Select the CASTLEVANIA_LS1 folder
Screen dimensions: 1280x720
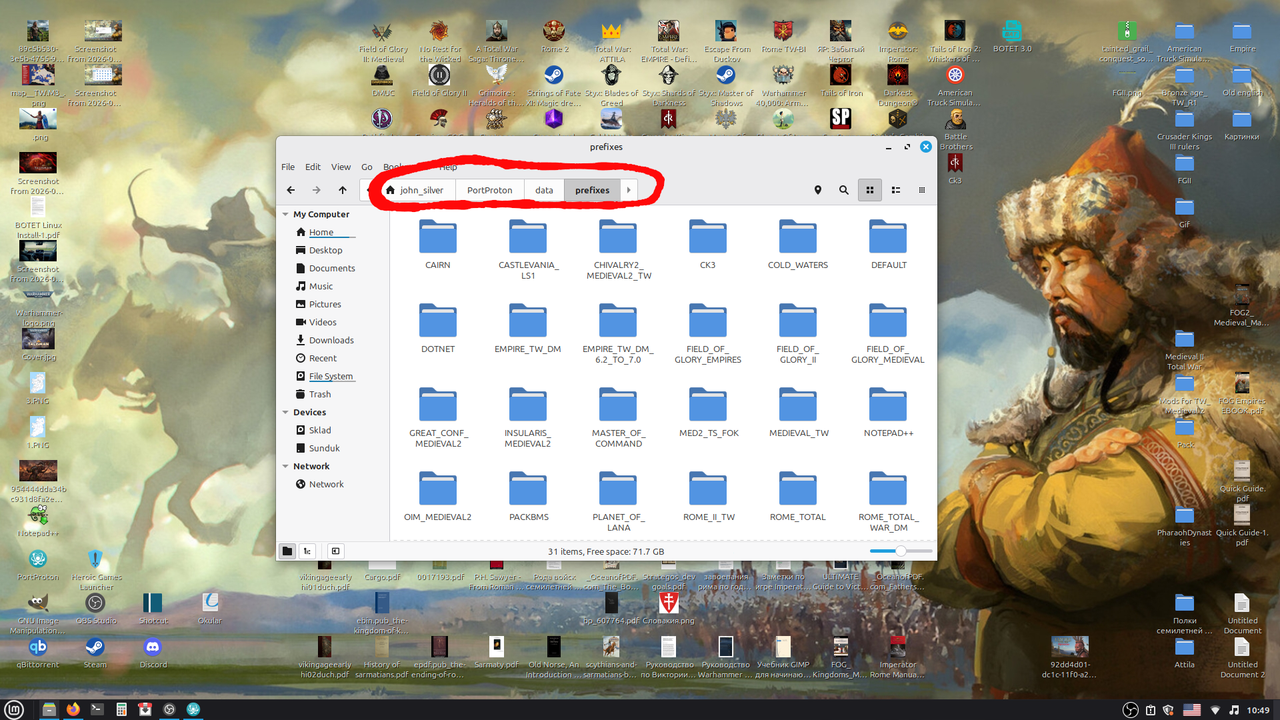[528, 249]
